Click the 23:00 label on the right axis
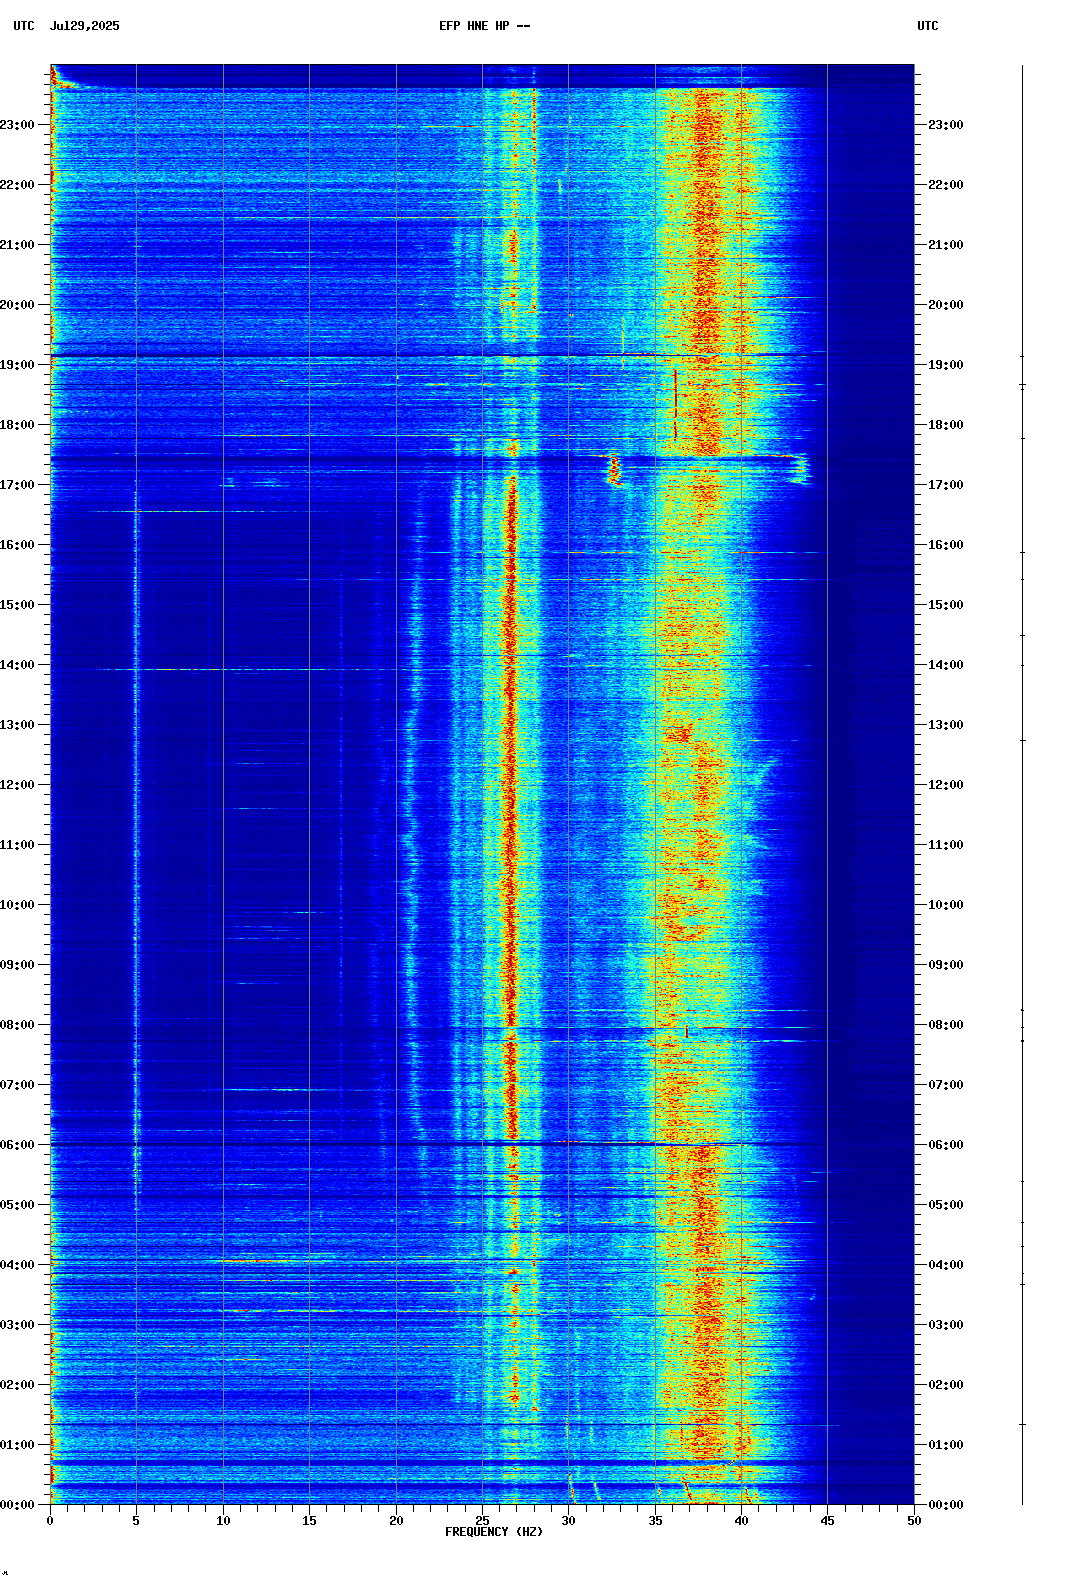Image resolution: width=1066 pixels, height=1584 pixels. [946, 125]
